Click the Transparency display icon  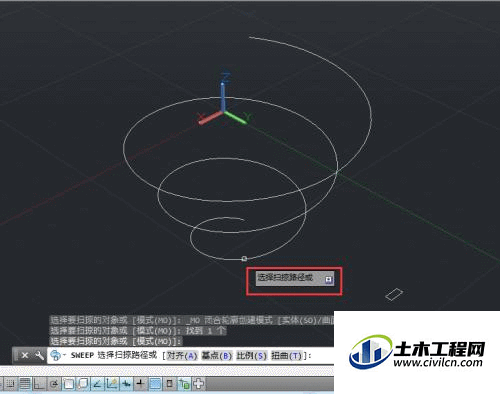pos(155,384)
